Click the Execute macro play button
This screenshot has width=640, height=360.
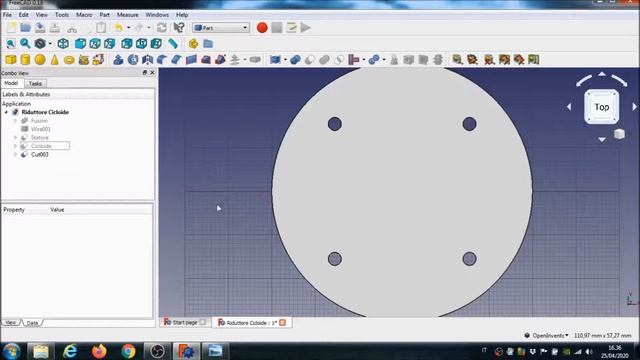click(x=306, y=28)
